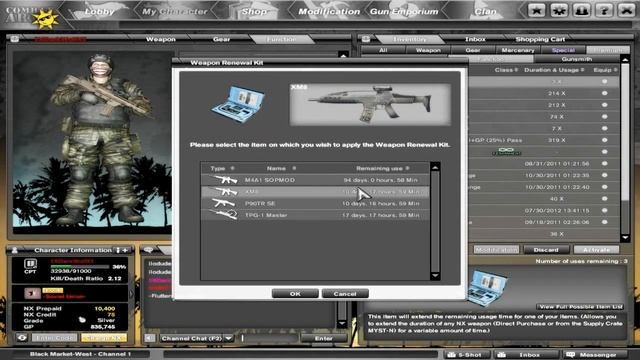The width and height of the screenshot is (640, 360).
Task: Open the Shop tab
Action: pos(254,11)
